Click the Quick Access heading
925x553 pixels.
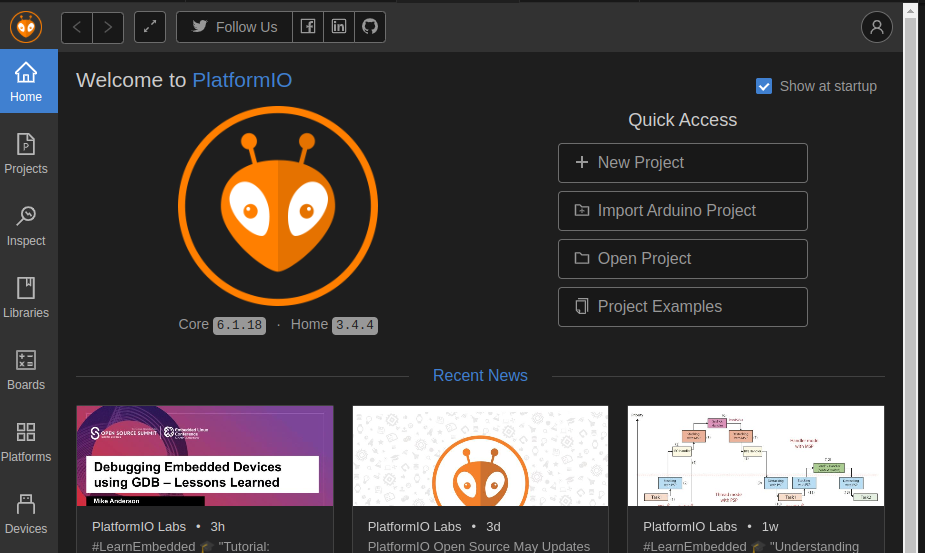coord(683,120)
